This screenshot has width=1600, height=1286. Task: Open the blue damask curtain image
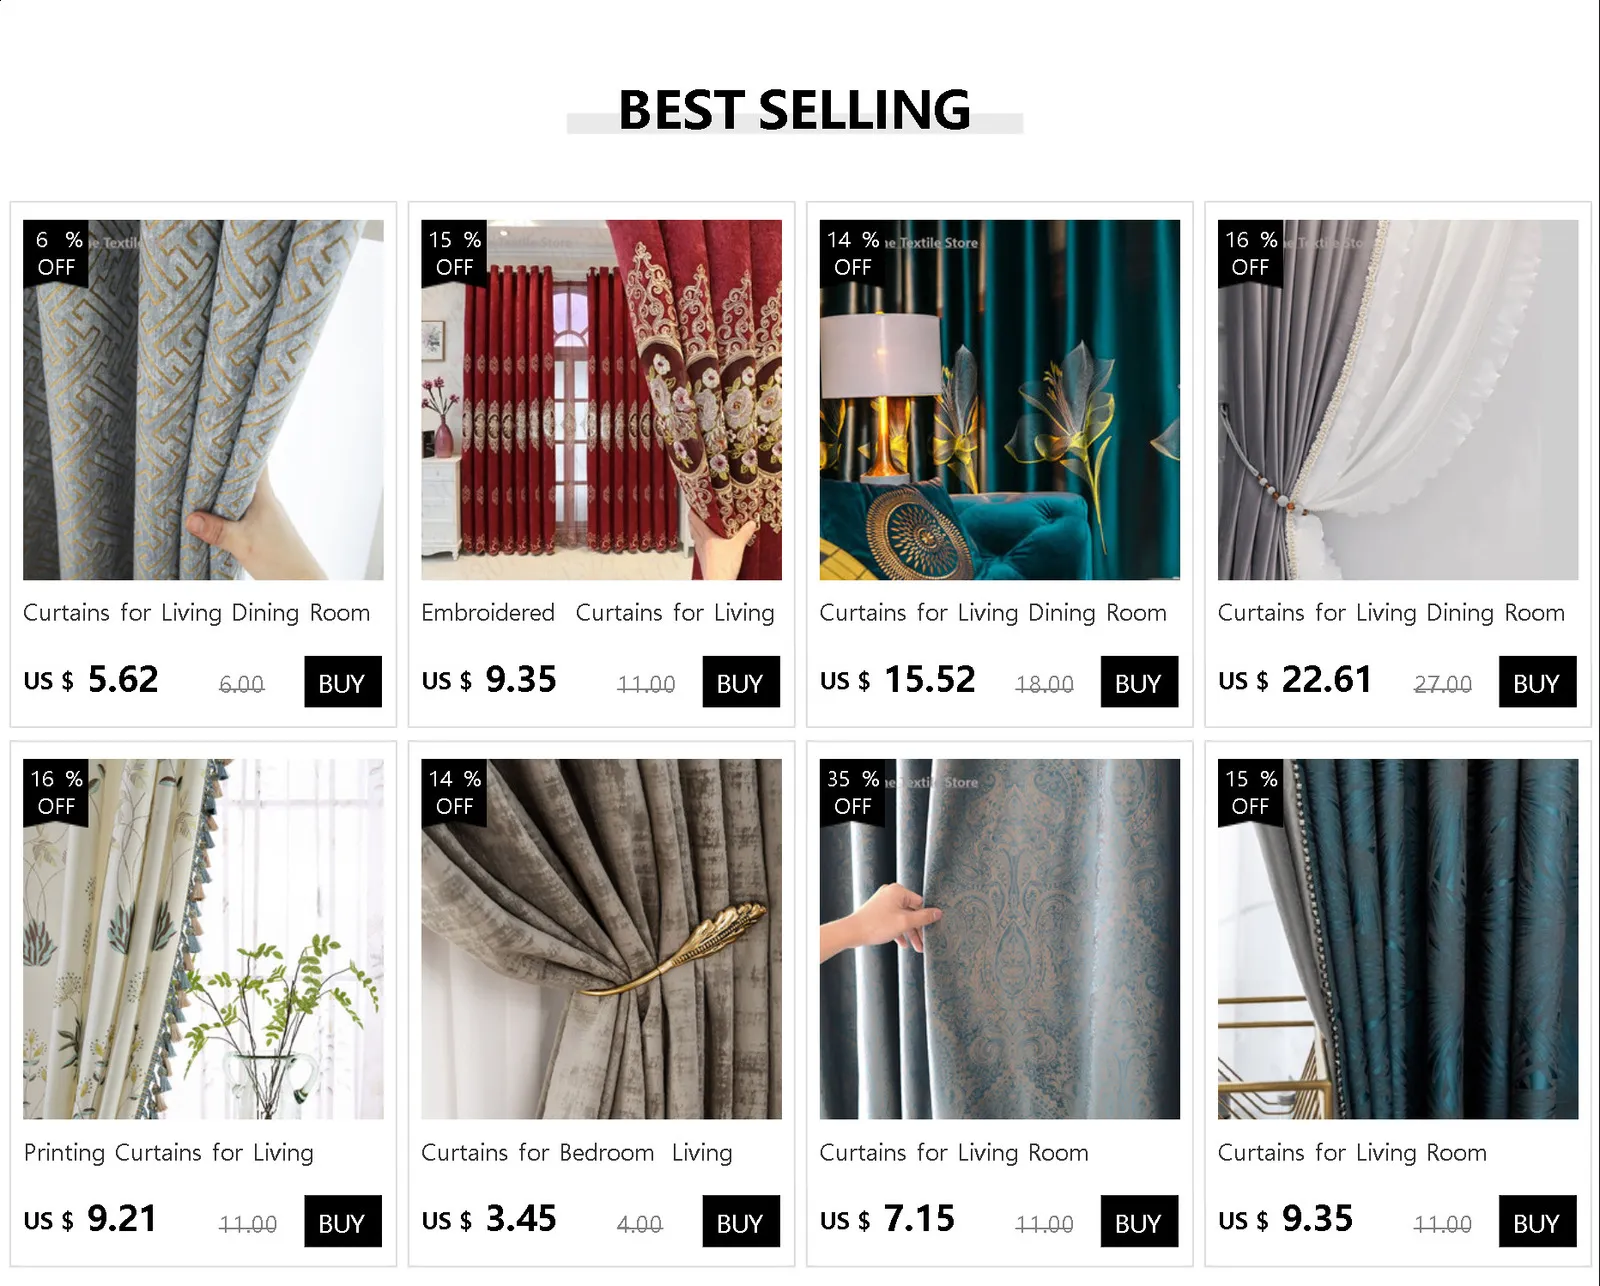[999, 939]
